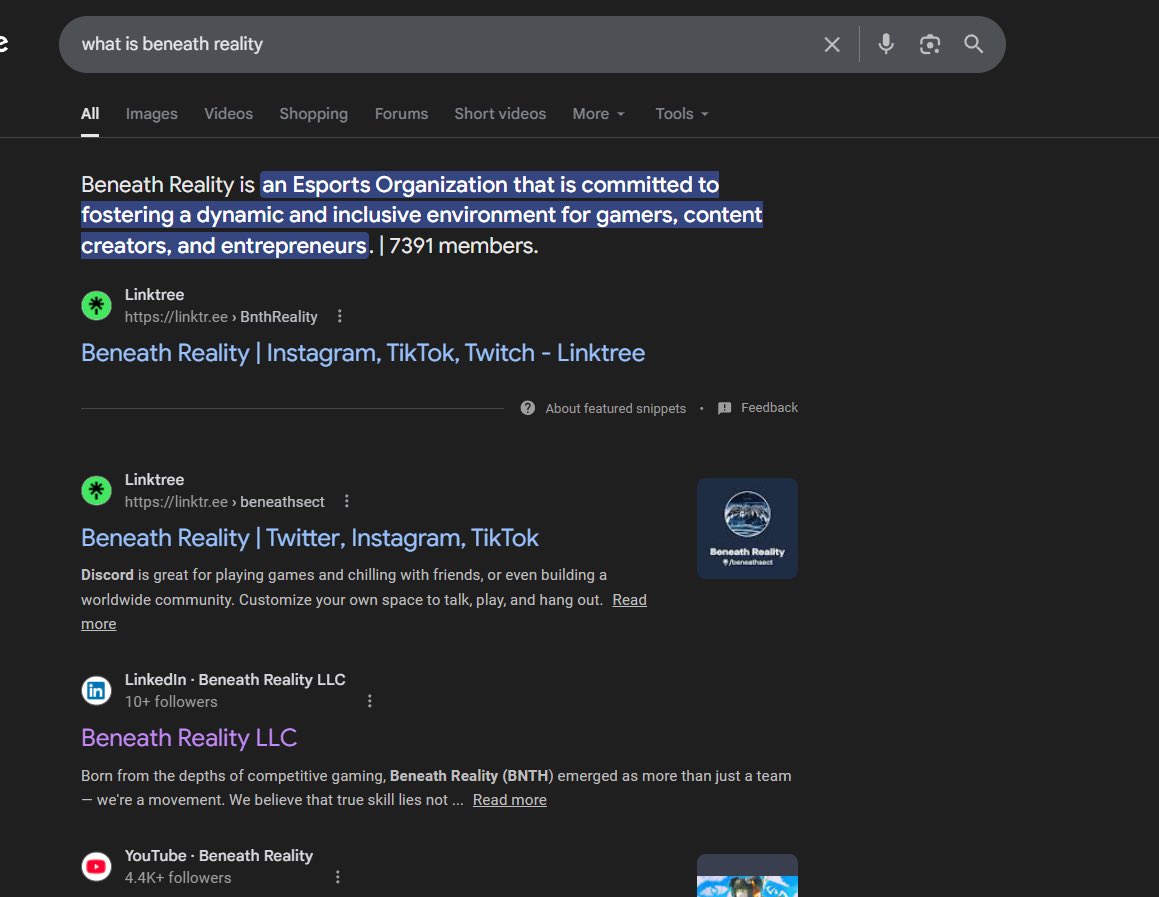Click the '7391 members.' text
Screen dimensions: 1159x897
point(463,245)
